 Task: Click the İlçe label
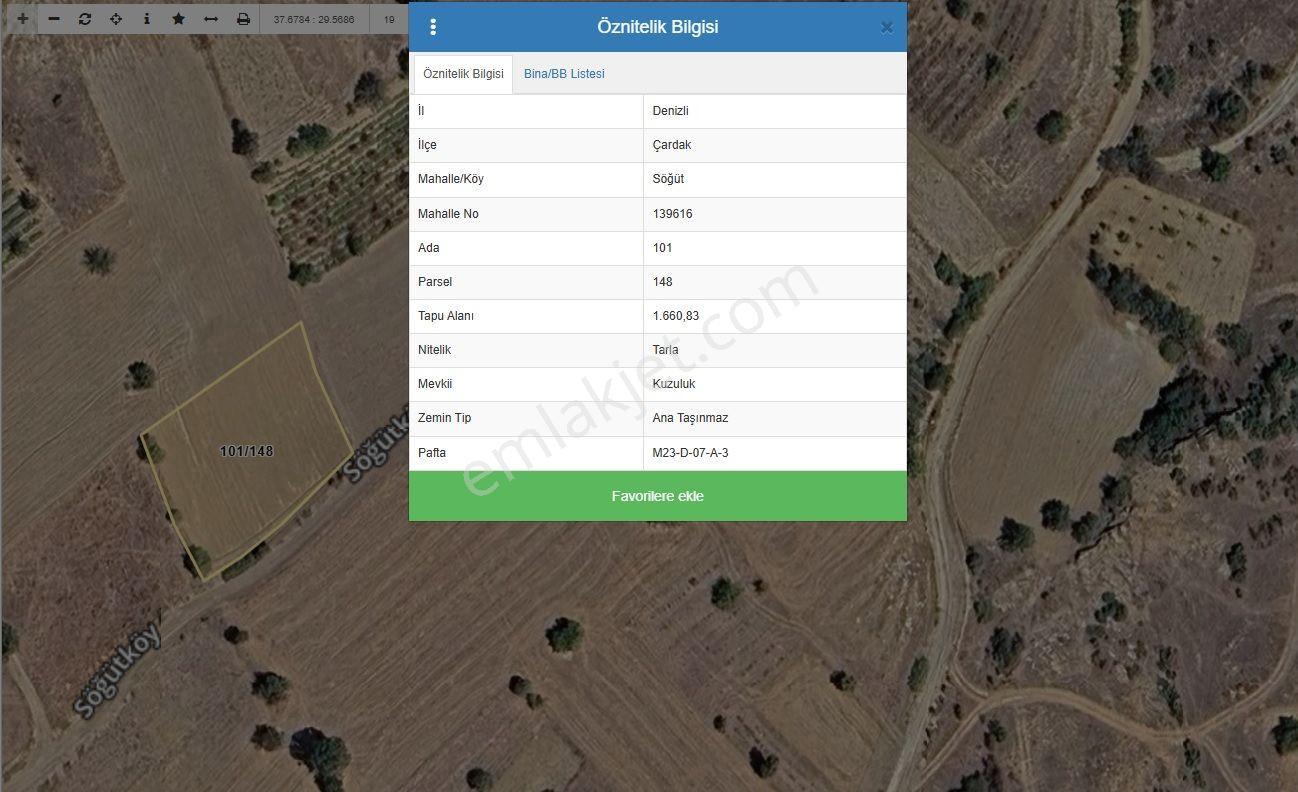(x=427, y=145)
